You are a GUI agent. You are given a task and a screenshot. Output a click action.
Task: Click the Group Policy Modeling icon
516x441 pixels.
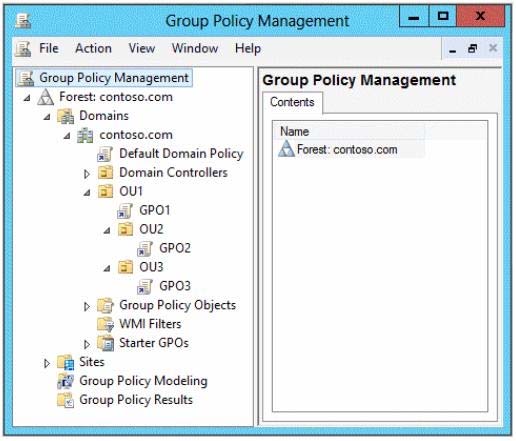coord(65,381)
